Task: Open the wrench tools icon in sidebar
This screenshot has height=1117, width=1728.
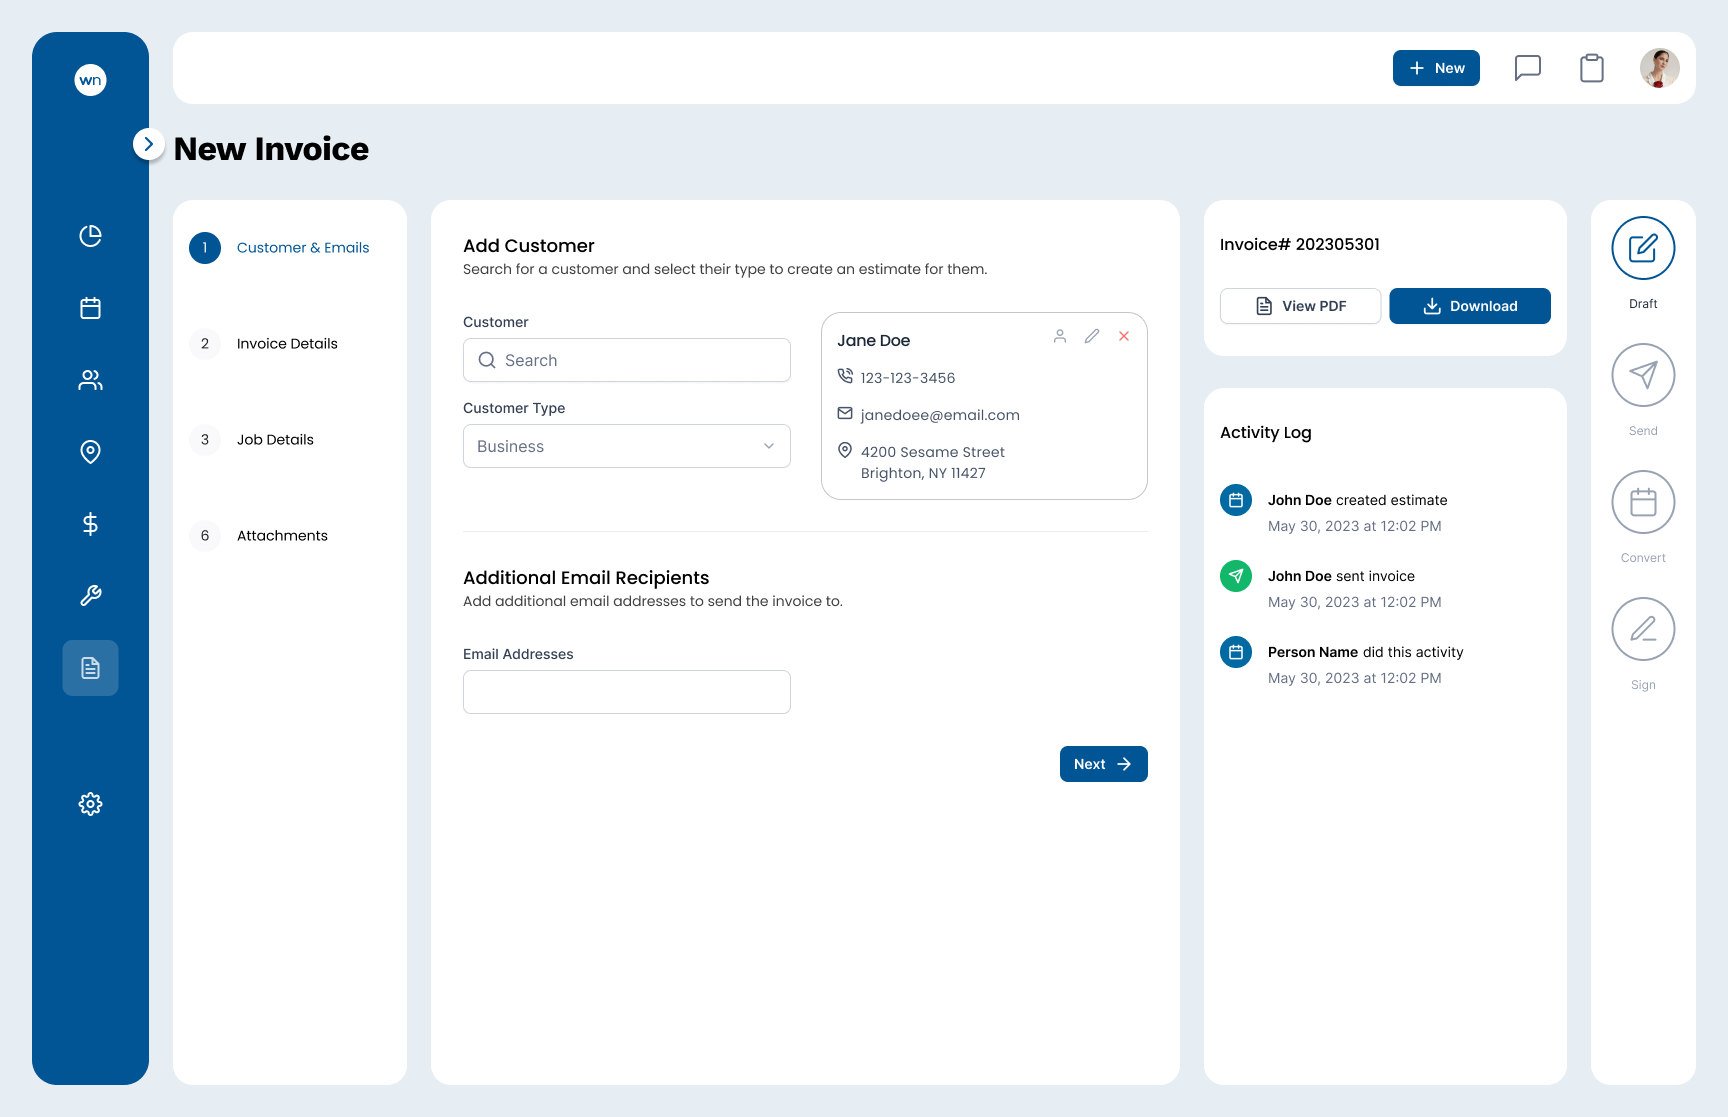Action: tap(90, 596)
